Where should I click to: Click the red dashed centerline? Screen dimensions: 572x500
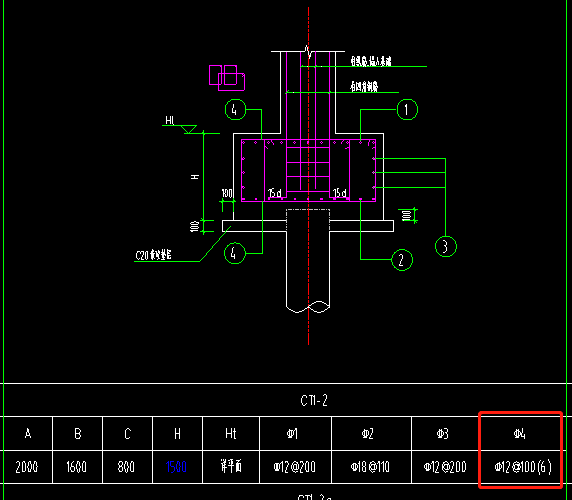coord(309,176)
